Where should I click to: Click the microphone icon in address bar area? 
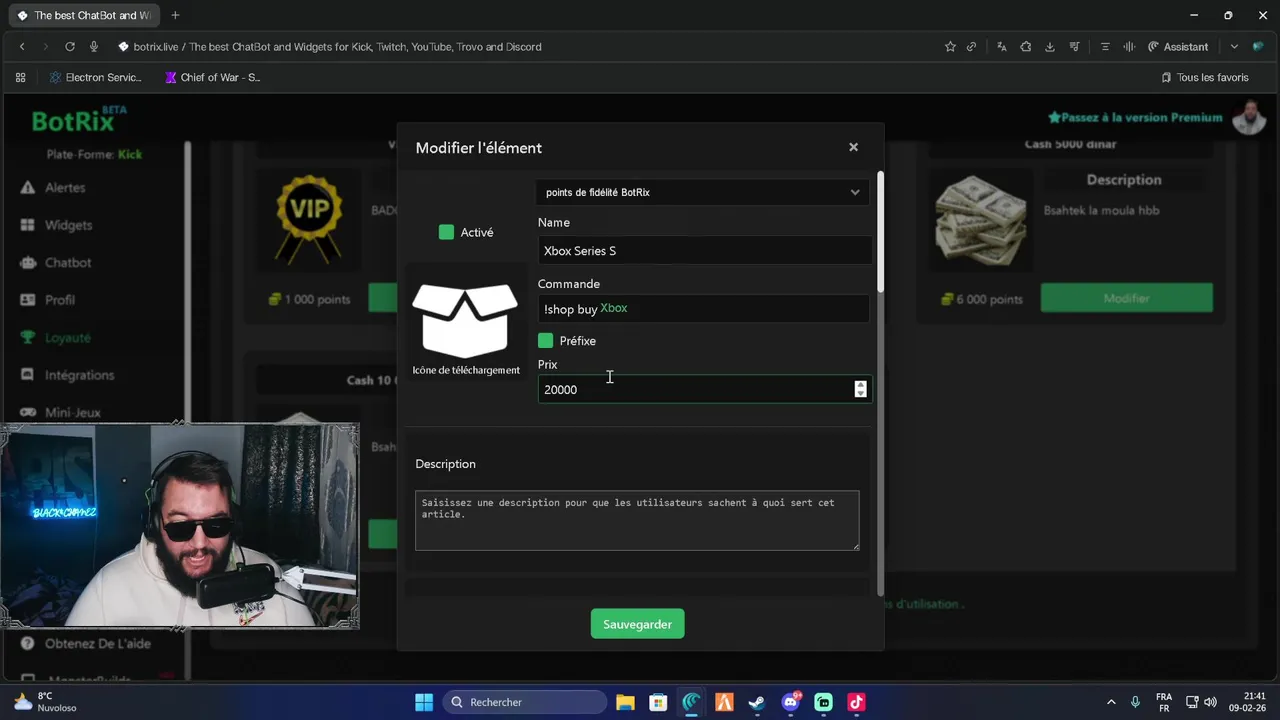[x=94, y=47]
